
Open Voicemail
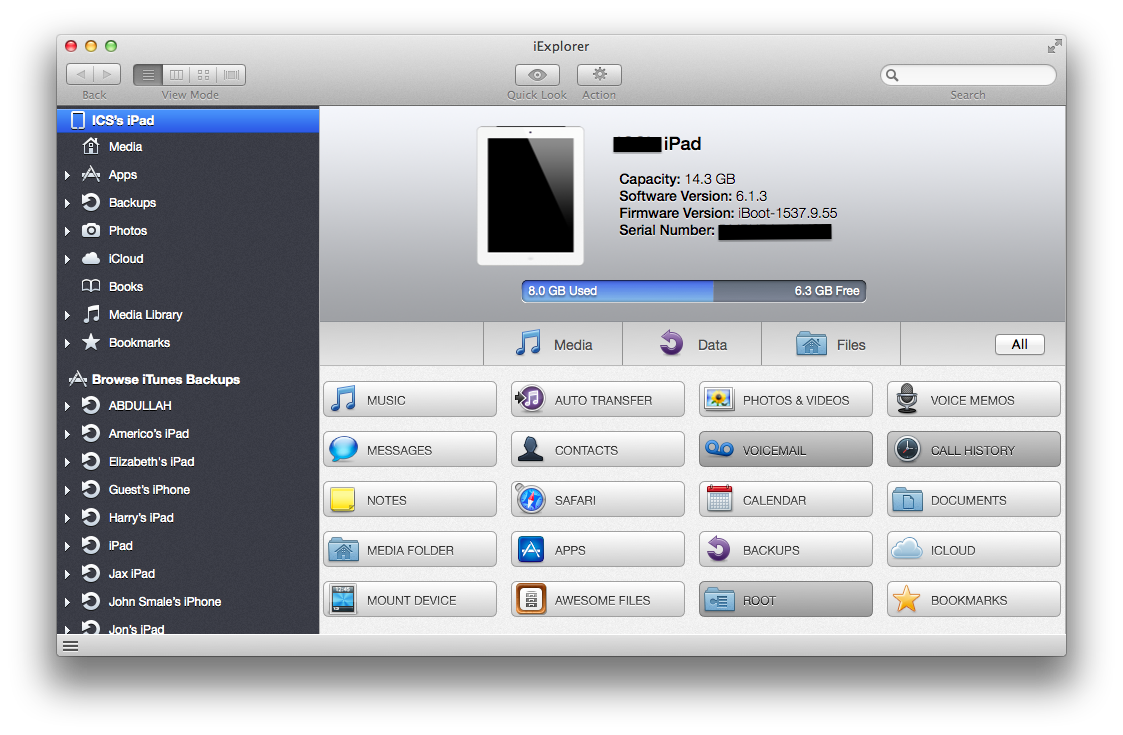click(x=786, y=450)
